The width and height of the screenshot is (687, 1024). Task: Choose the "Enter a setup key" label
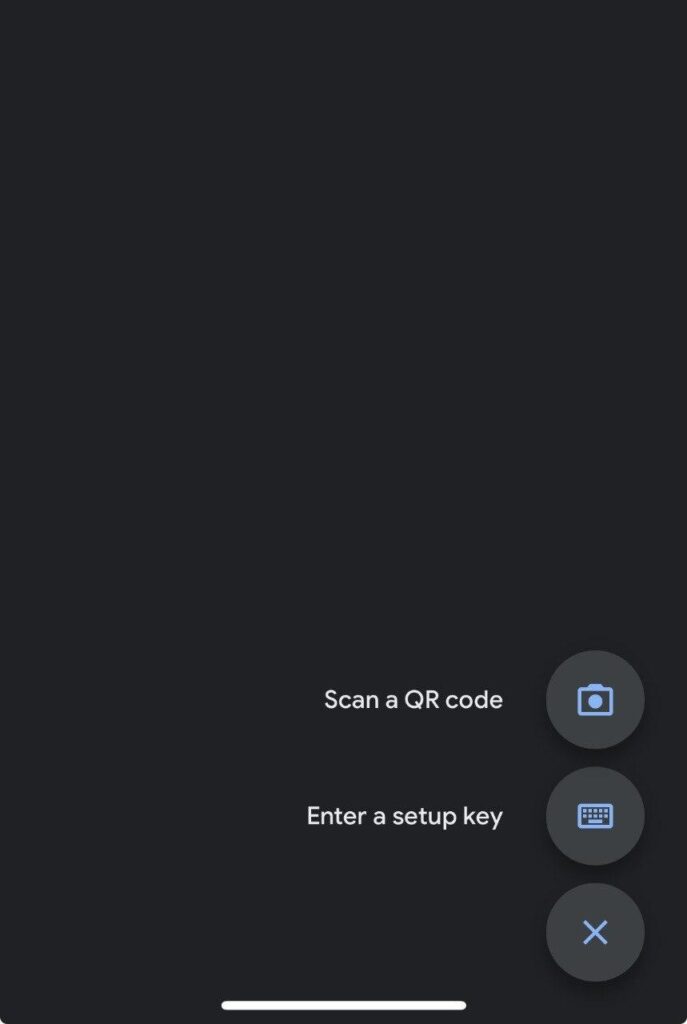[405, 816]
